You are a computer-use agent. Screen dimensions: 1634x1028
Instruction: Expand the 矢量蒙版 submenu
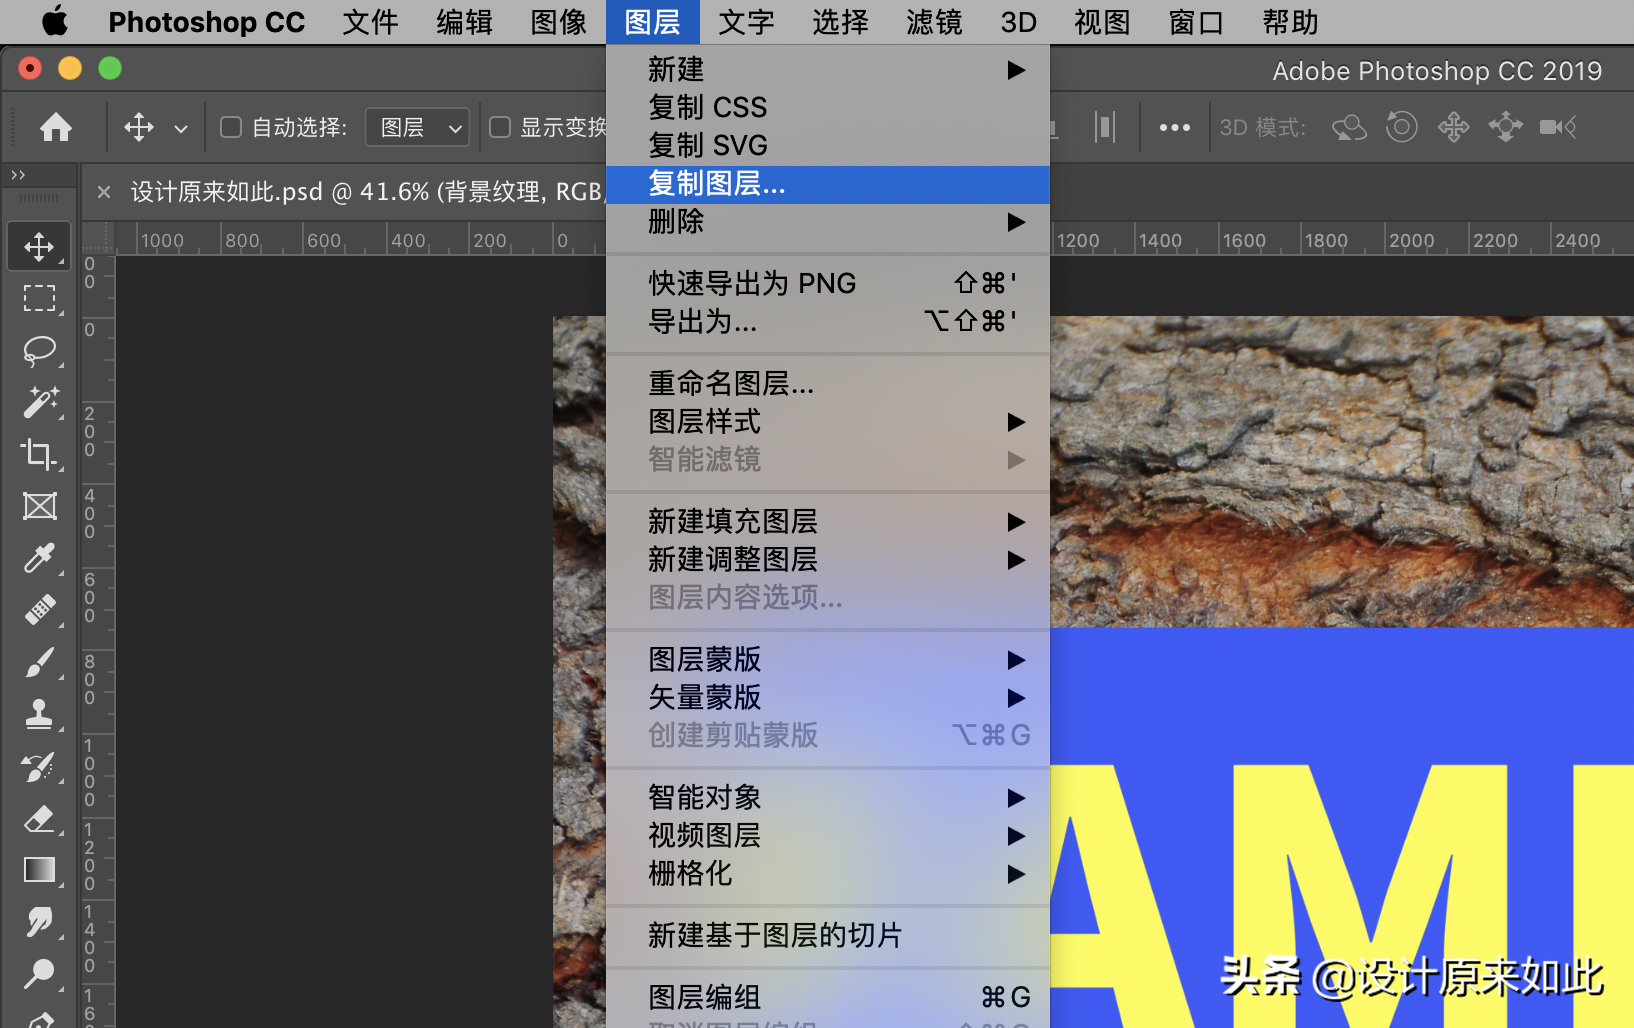(x=828, y=698)
